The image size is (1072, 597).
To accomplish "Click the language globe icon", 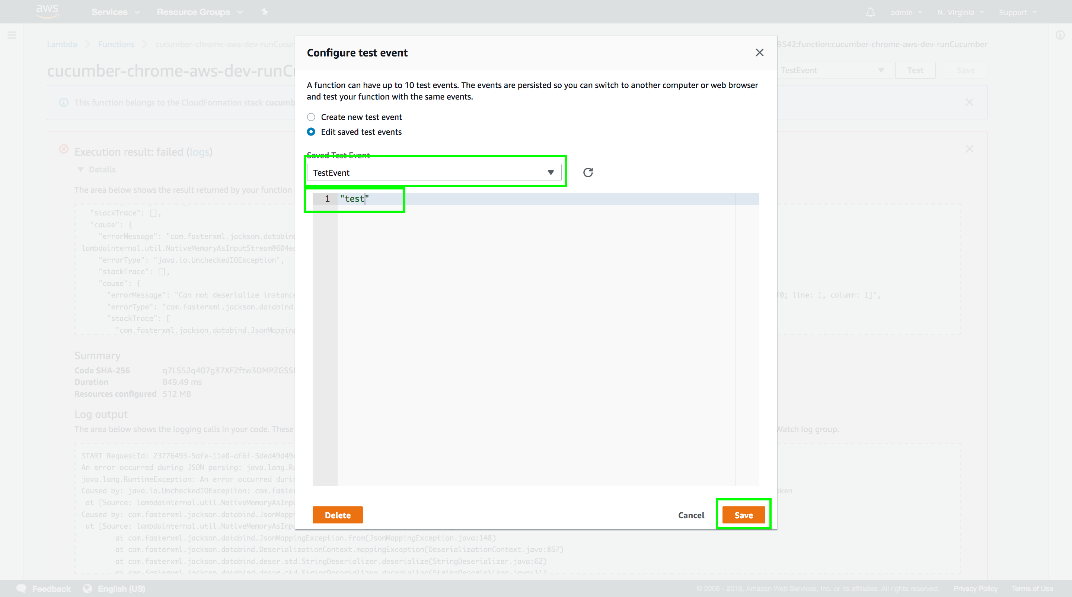I will click(87, 588).
